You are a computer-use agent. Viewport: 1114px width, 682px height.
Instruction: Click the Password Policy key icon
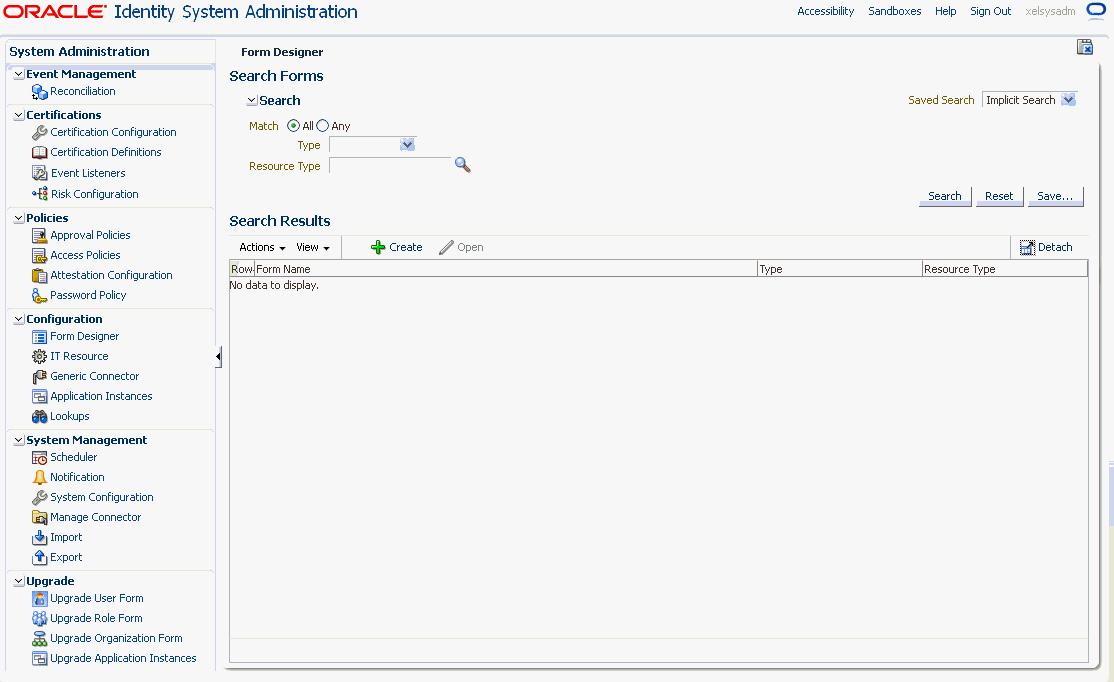pyautogui.click(x=40, y=296)
